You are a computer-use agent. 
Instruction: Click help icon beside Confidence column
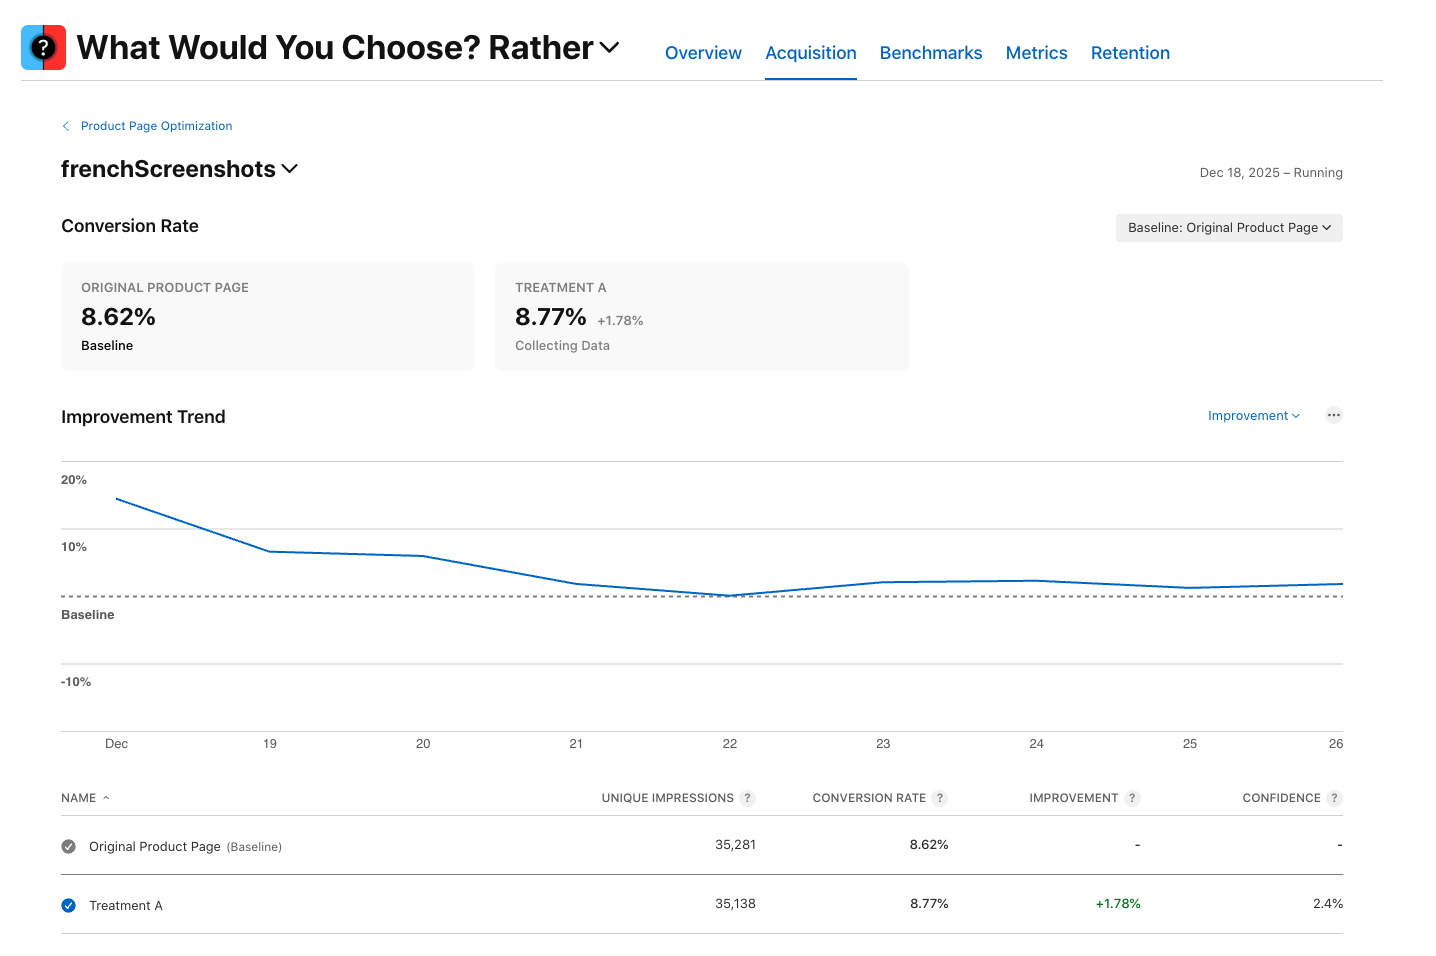(1334, 798)
